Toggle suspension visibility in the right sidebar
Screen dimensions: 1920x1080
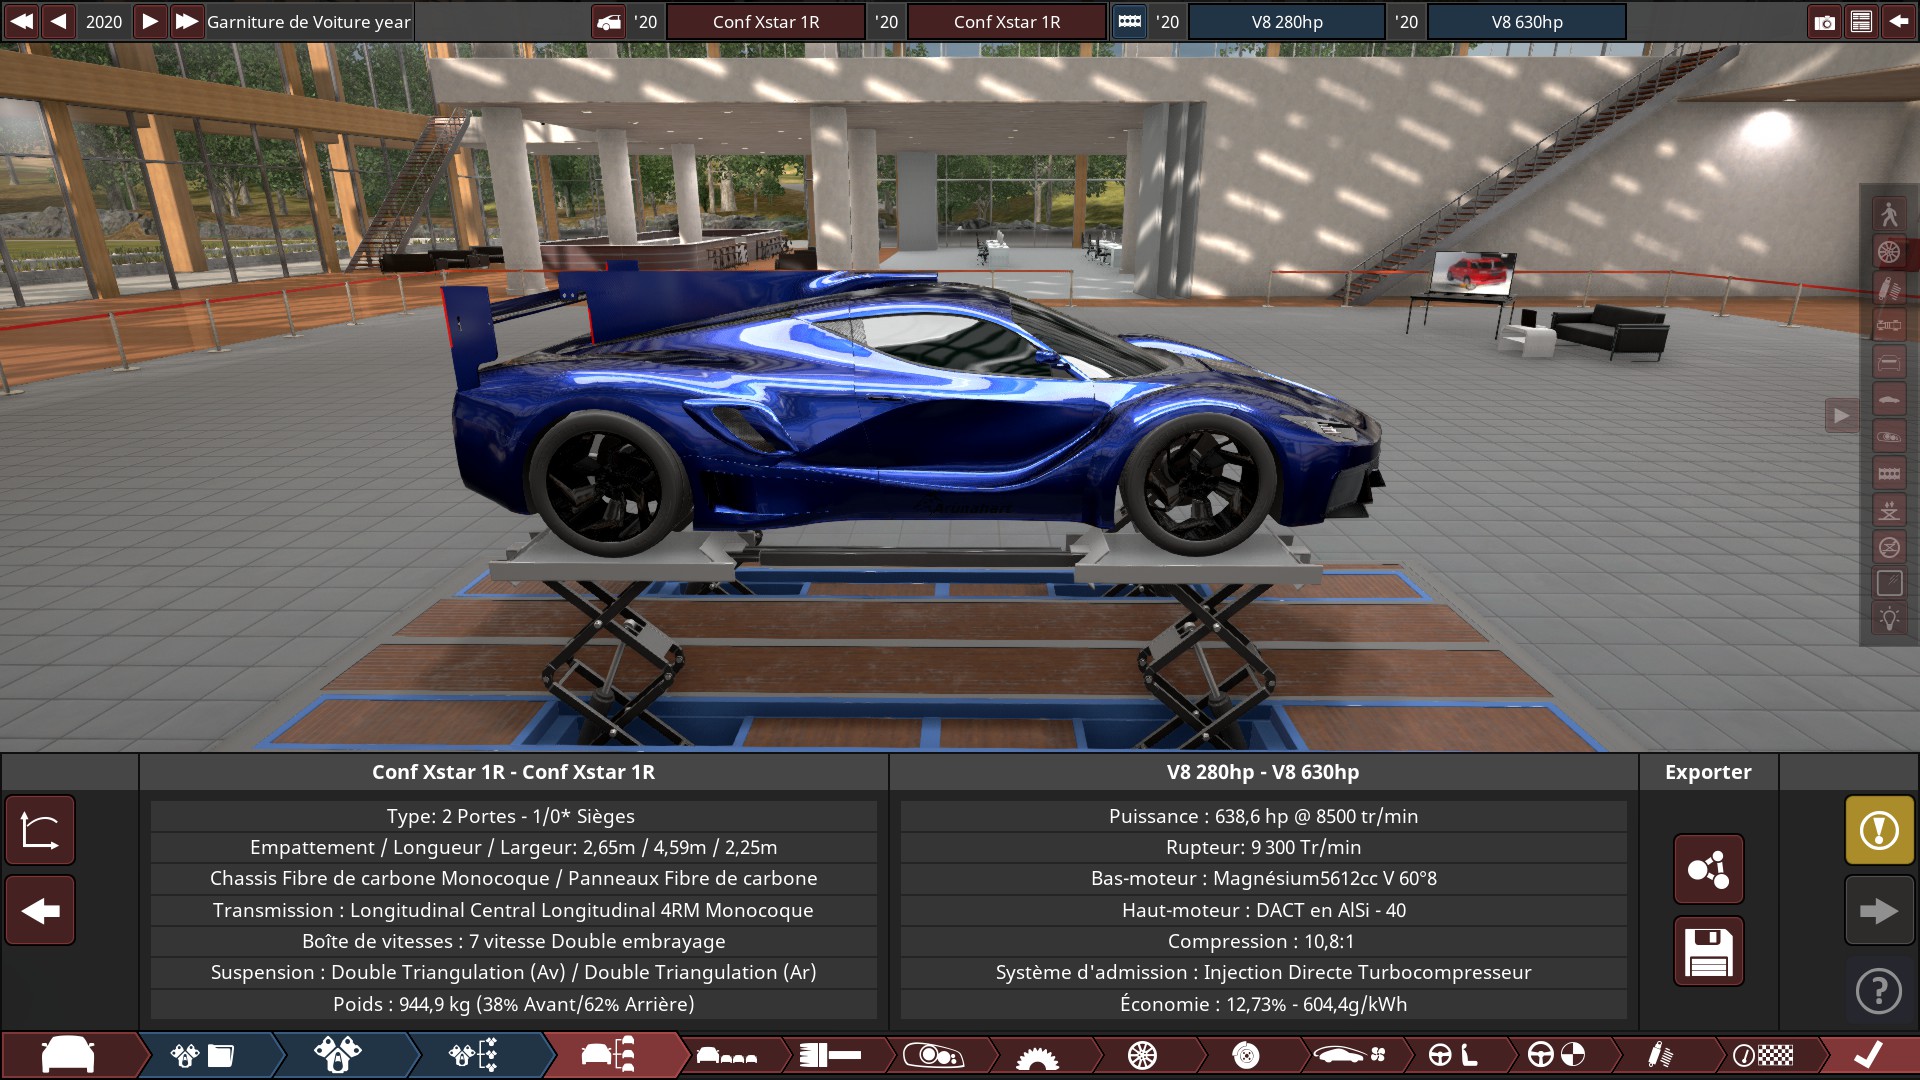[x=1889, y=288]
